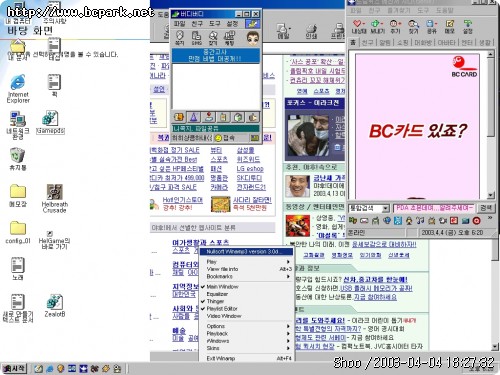Click the 검색 search button in messenger
The image size is (500, 375).
tap(486, 208)
